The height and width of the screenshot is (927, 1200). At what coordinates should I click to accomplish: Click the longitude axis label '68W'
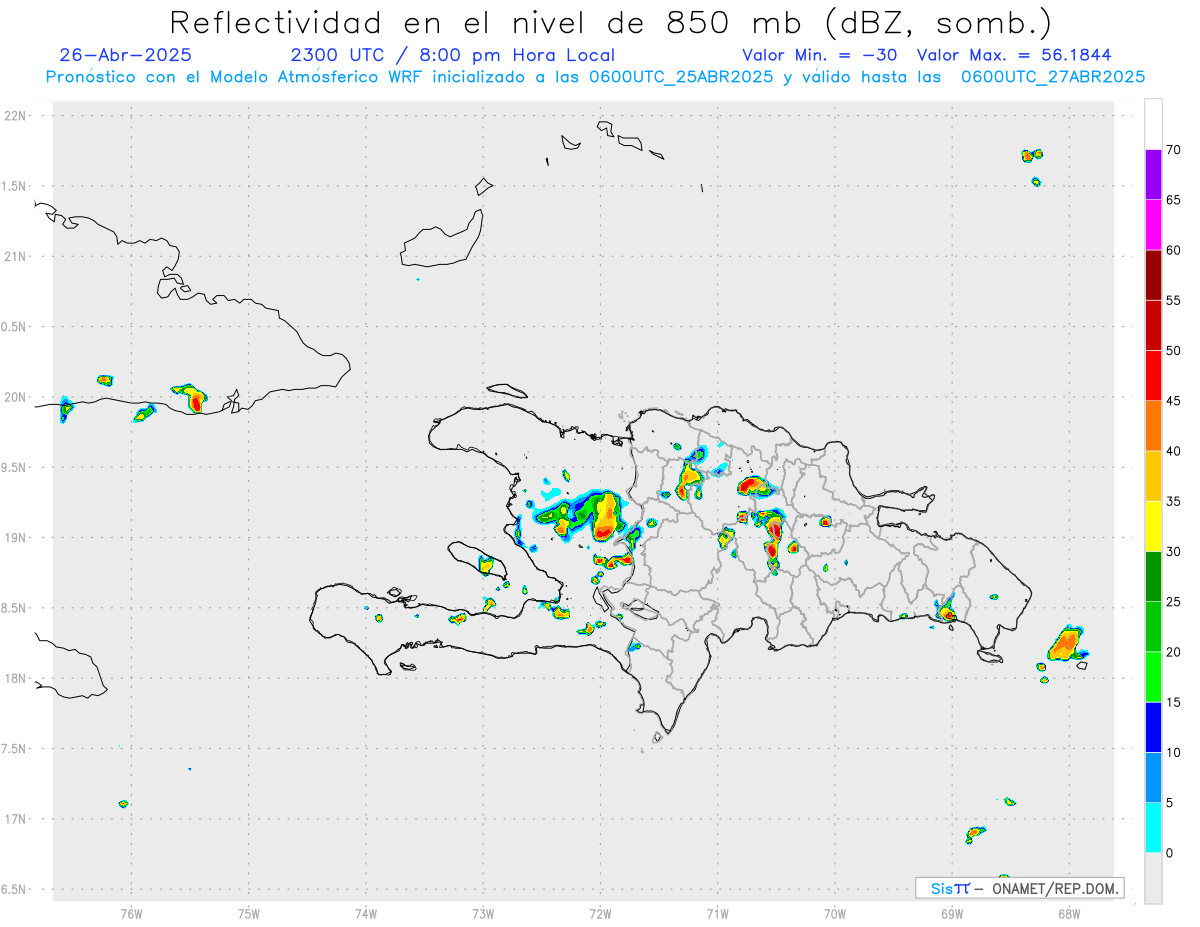tap(1069, 914)
